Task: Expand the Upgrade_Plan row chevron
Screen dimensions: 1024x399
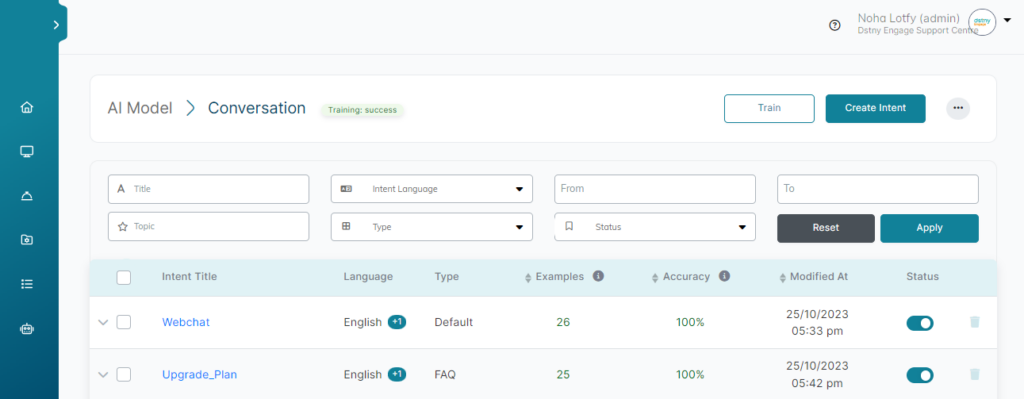Action: click(x=103, y=375)
